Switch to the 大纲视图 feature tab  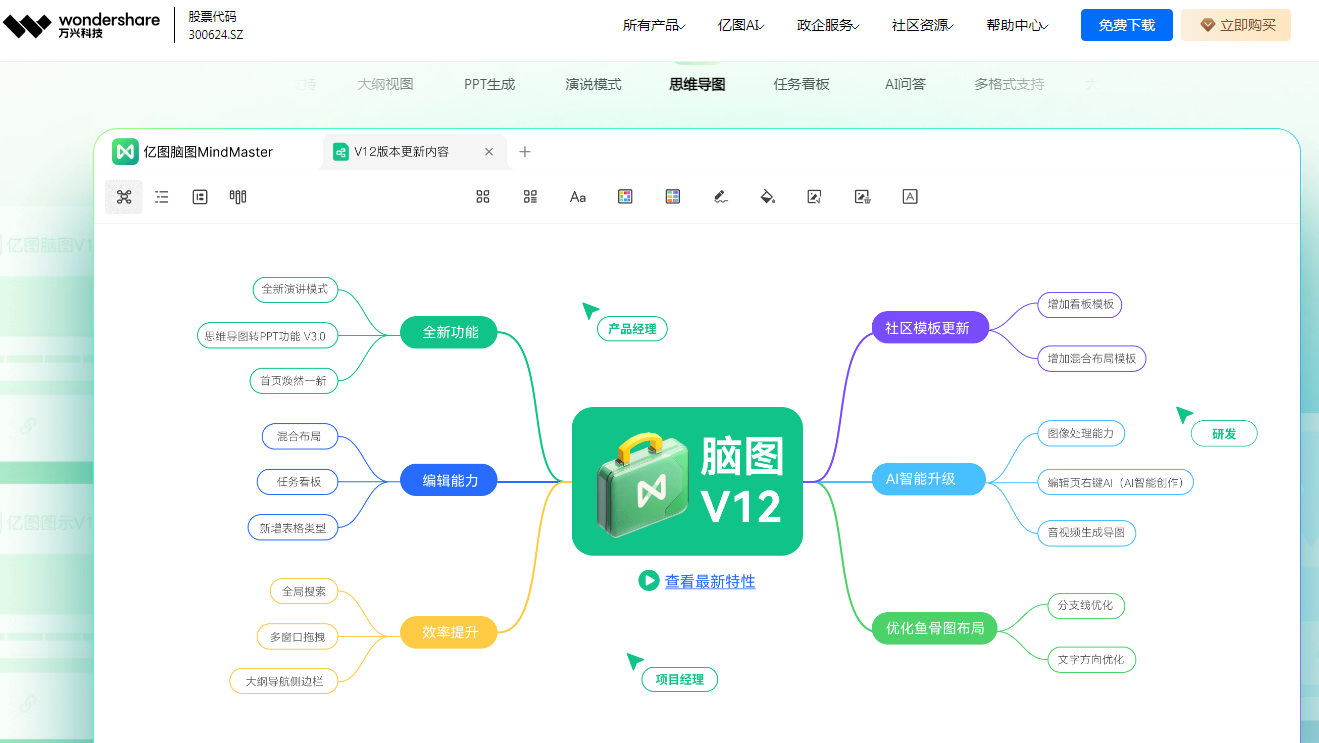tap(385, 84)
